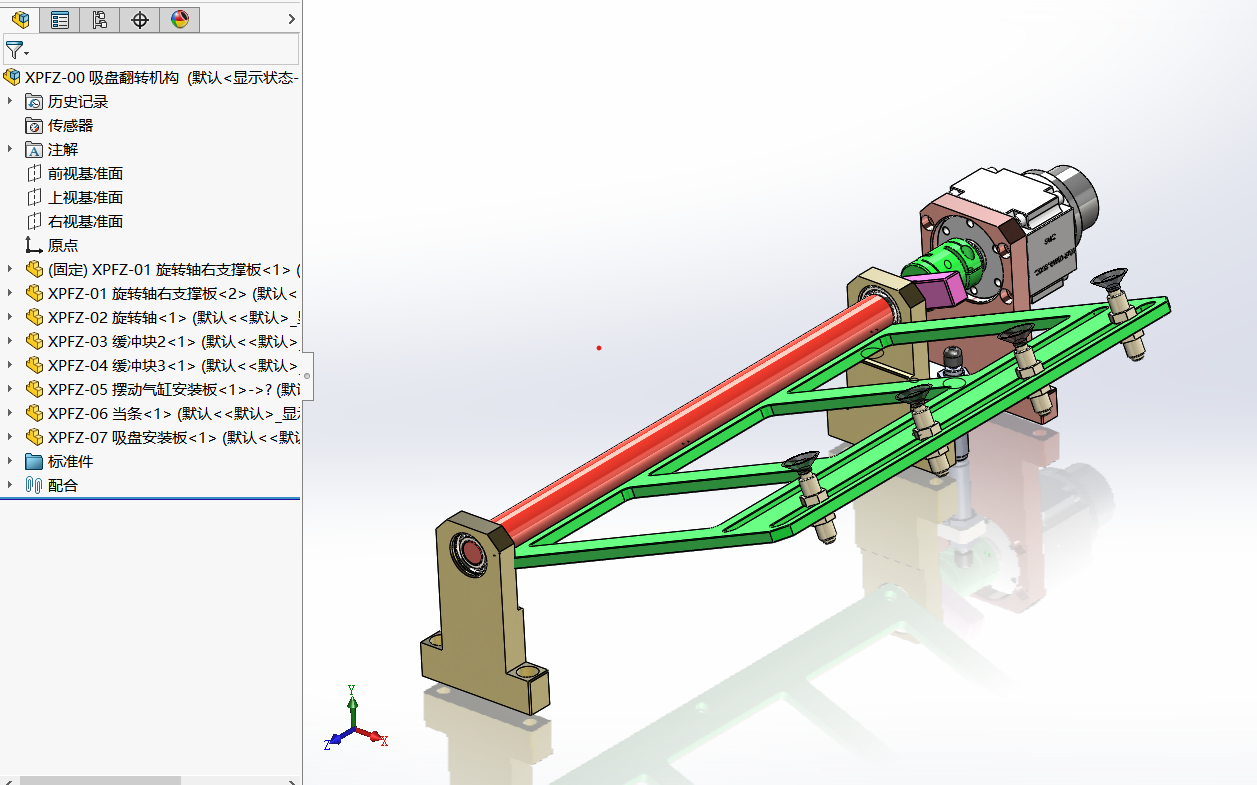Click the 传感器 sensor icon
The width and height of the screenshot is (1257, 785).
[x=34, y=125]
